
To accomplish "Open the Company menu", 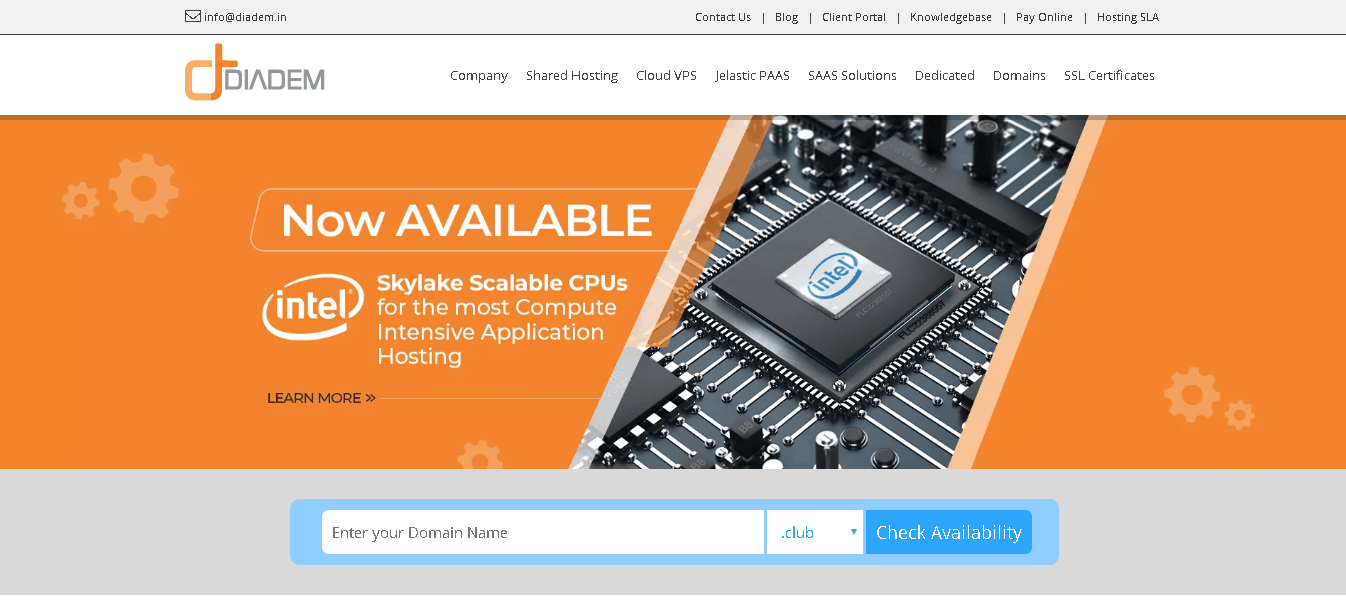I will coord(479,75).
